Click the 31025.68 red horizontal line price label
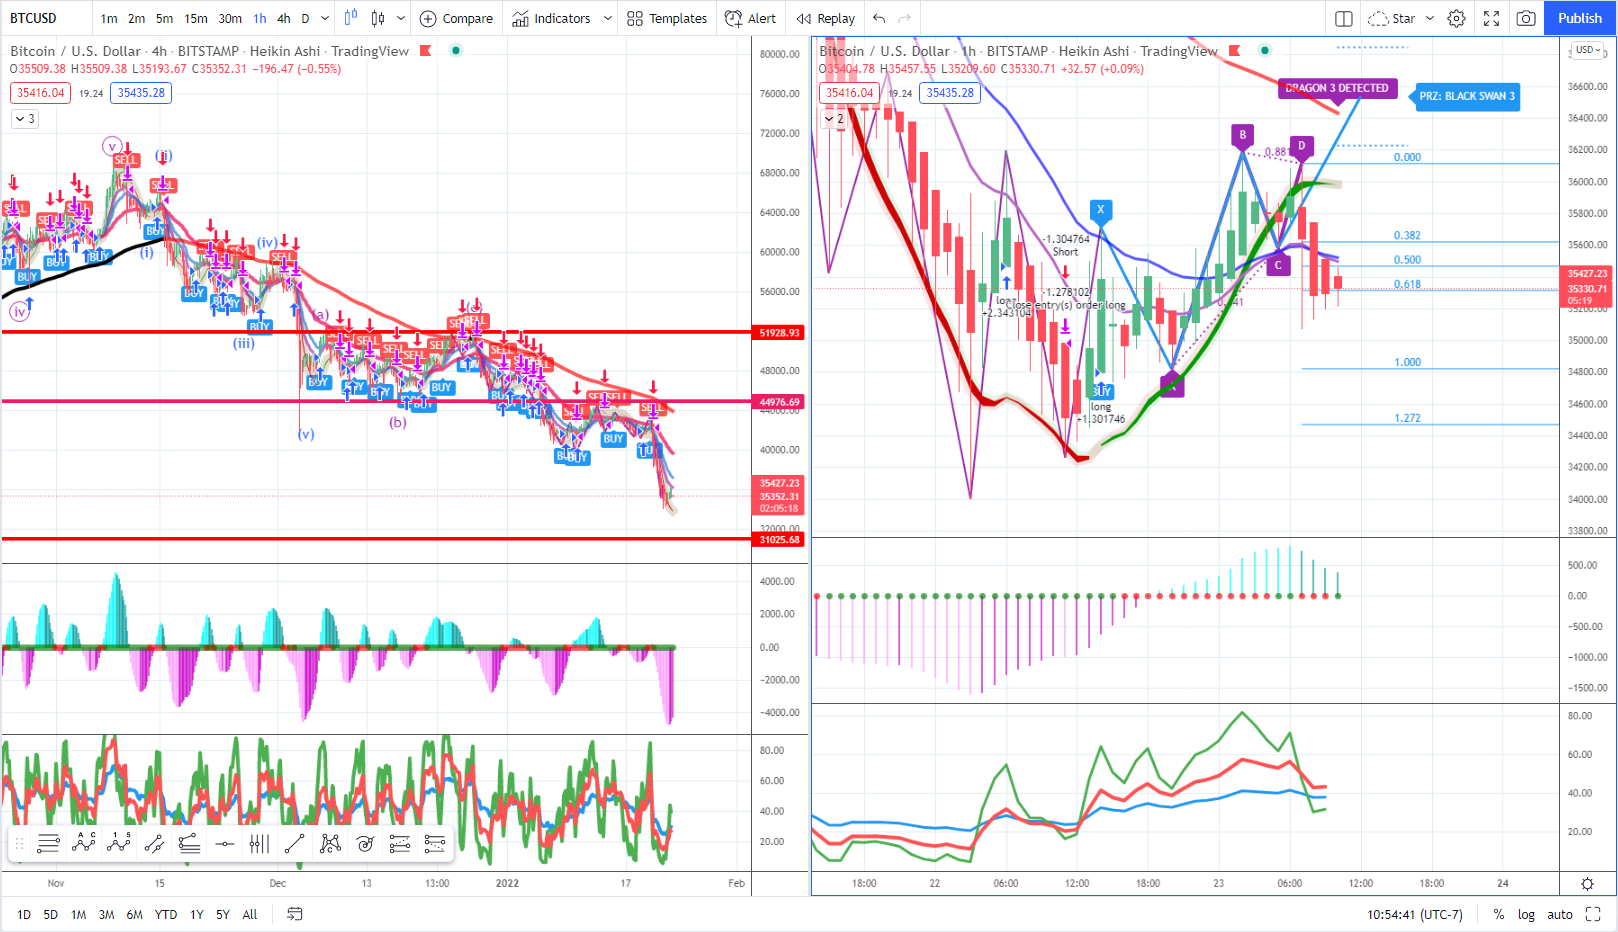The height and width of the screenshot is (932, 1618). point(780,539)
